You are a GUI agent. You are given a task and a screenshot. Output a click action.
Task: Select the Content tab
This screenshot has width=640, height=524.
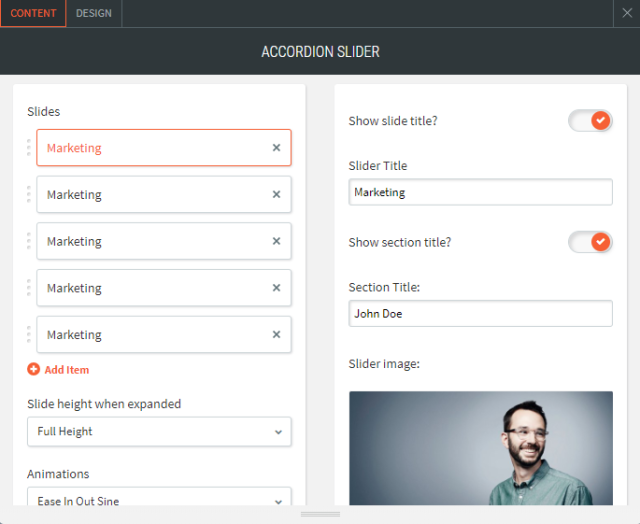point(33,13)
